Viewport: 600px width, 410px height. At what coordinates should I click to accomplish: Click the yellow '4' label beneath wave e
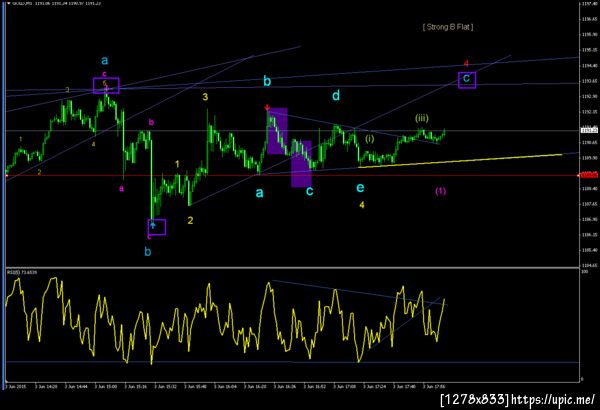pos(362,205)
